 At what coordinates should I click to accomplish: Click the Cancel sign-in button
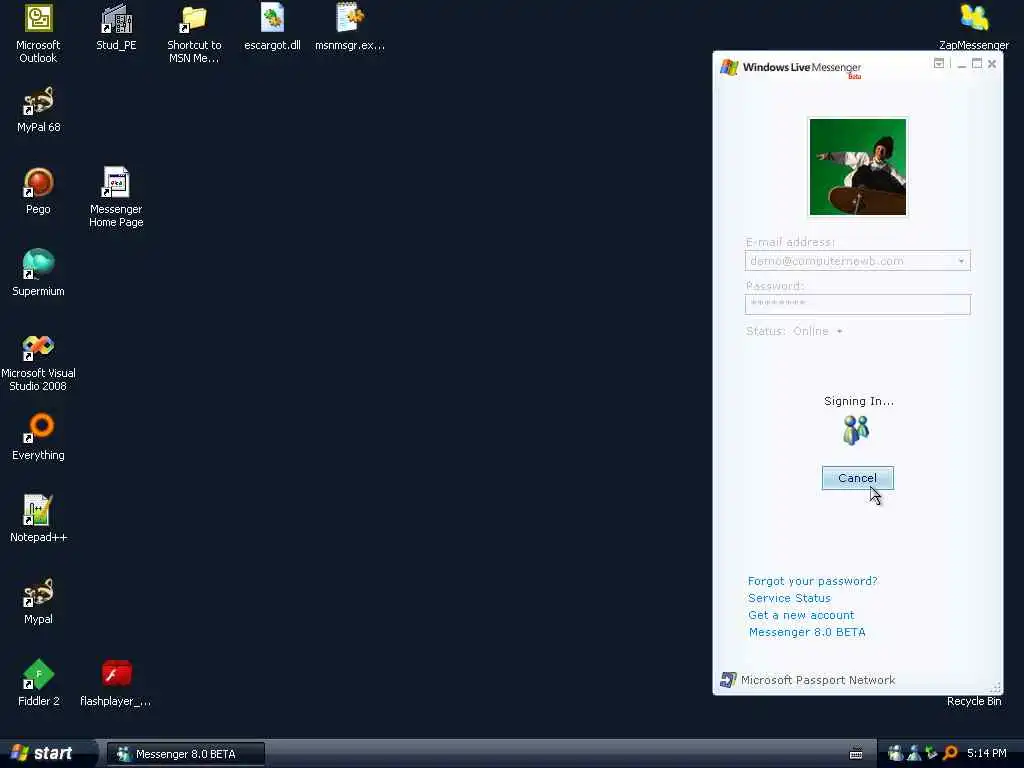tap(857, 478)
